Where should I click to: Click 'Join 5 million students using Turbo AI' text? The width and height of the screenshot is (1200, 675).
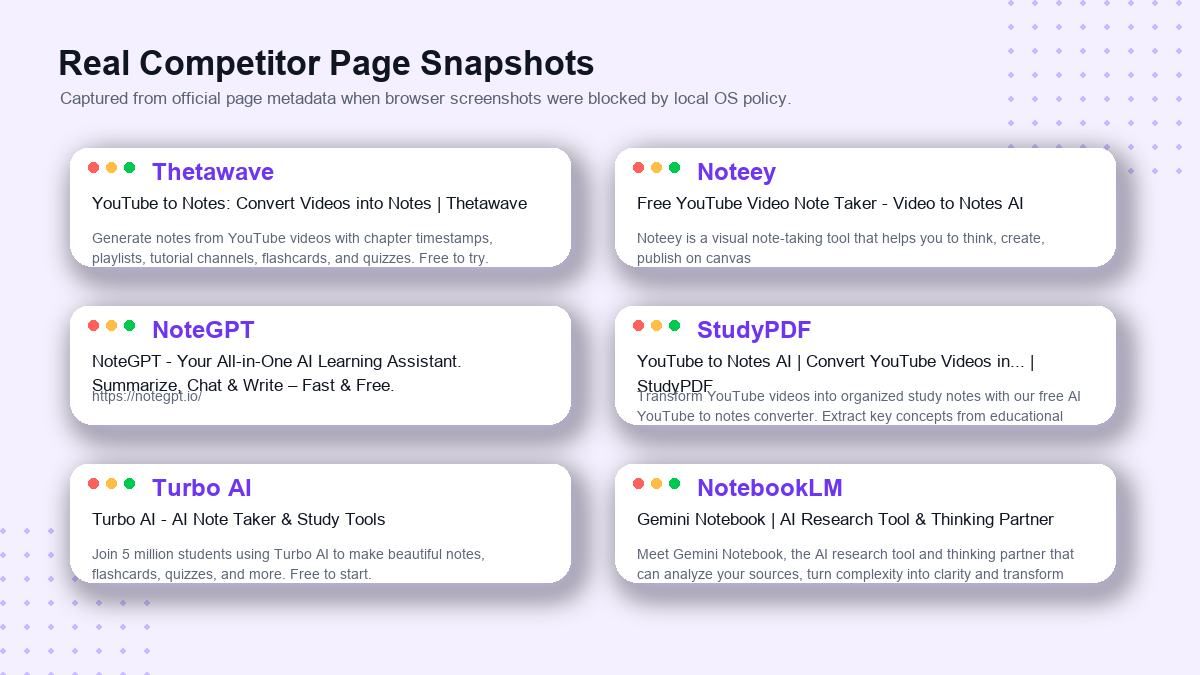(x=288, y=564)
